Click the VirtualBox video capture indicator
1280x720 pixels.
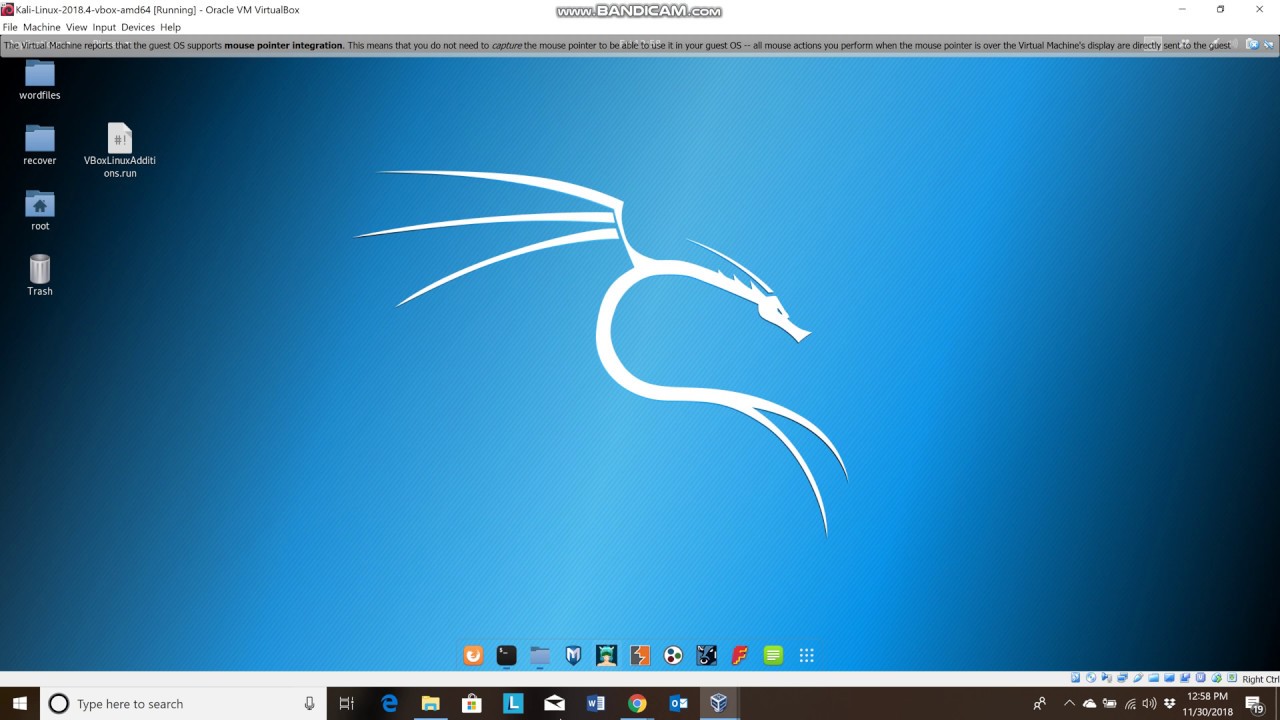(x=1185, y=678)
